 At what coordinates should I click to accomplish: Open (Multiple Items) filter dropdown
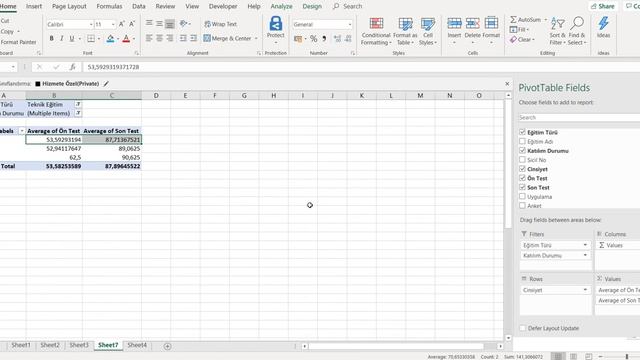point(78,113)
